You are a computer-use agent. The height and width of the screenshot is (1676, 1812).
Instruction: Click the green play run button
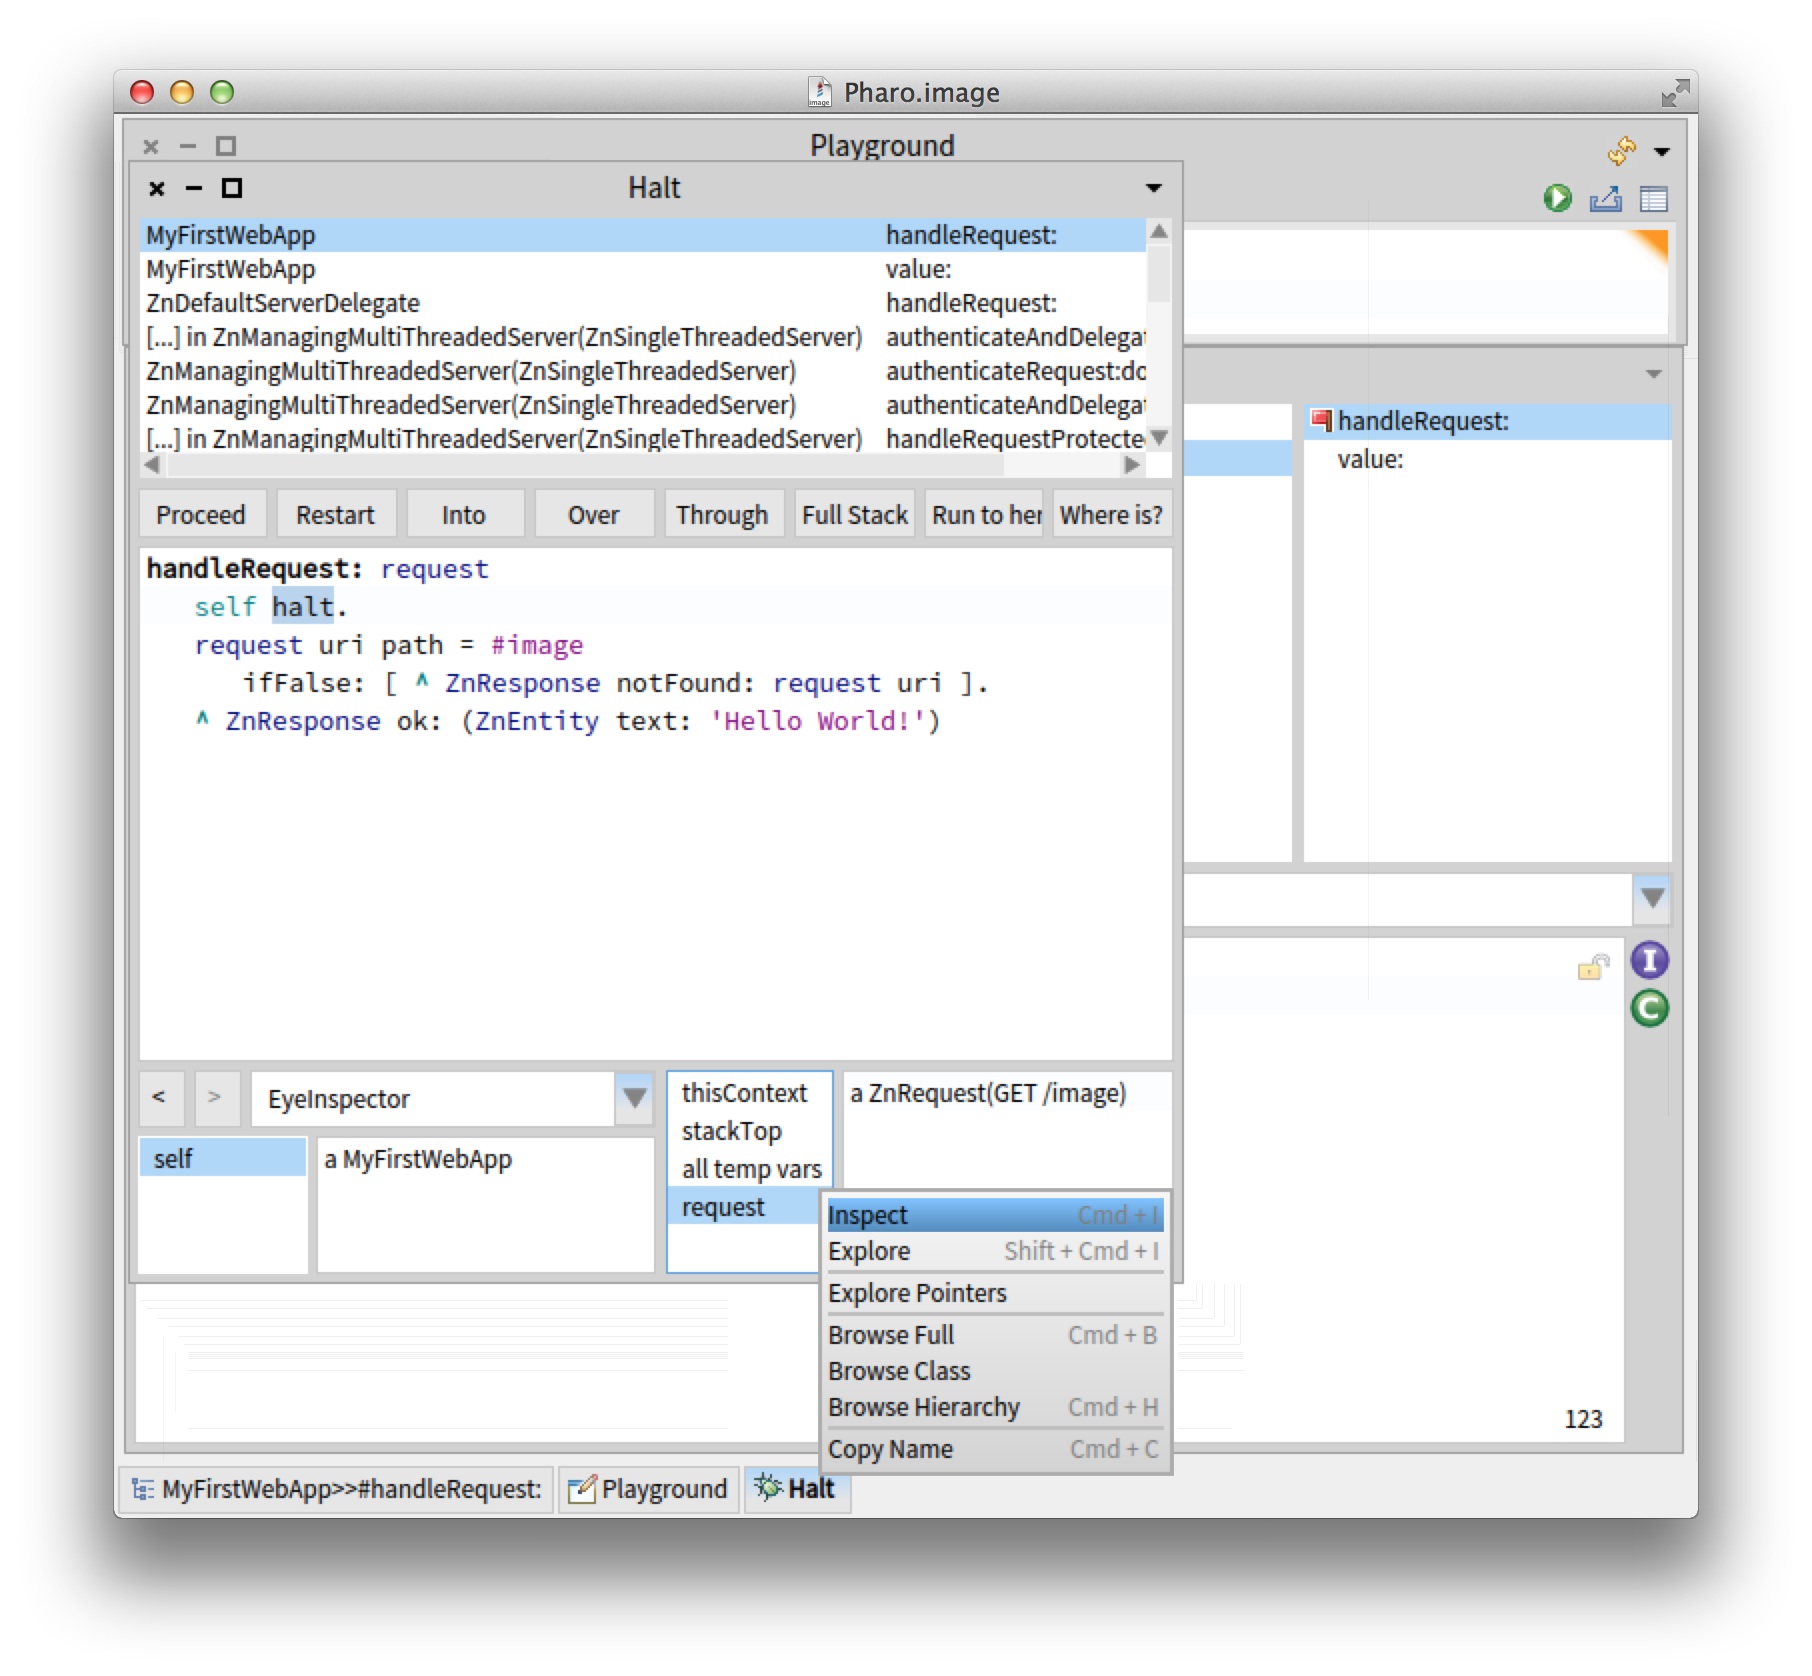[x=1556, y=198]
